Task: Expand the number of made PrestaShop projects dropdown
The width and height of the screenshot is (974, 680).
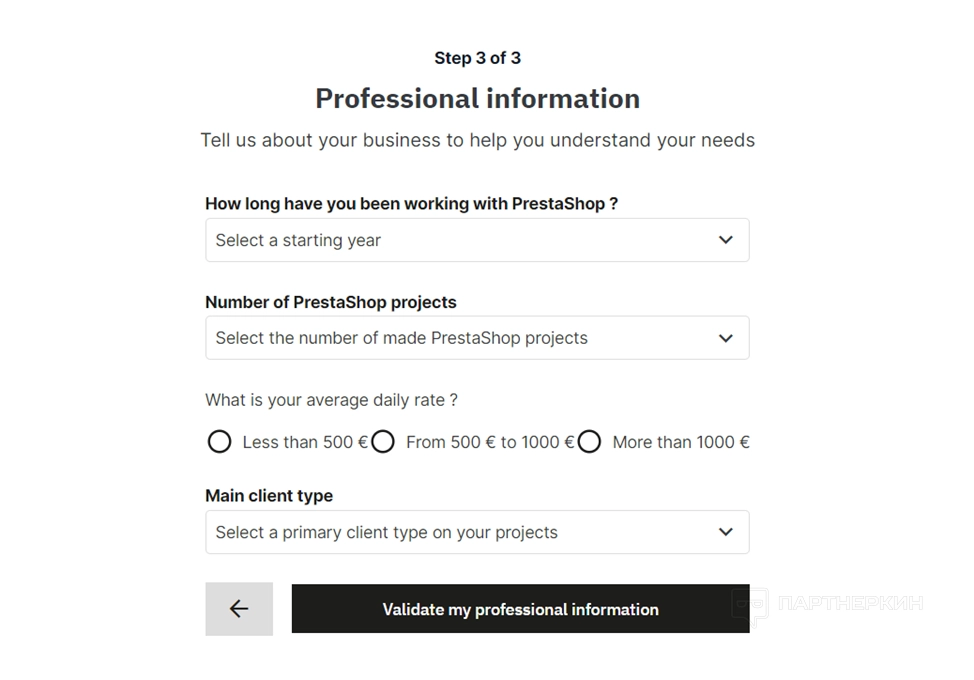Action: pos(460,338)
